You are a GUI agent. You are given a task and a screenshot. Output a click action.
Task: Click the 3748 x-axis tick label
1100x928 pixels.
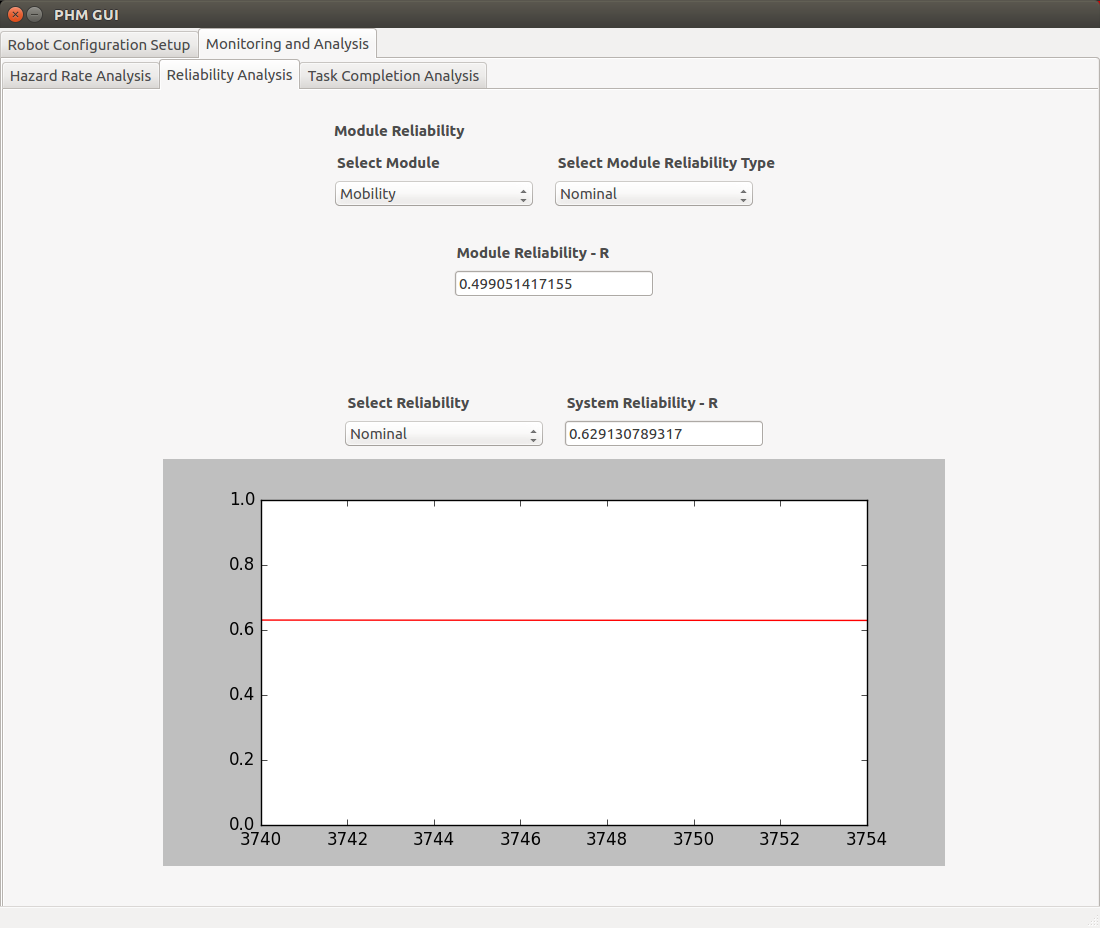click(607, 839)
